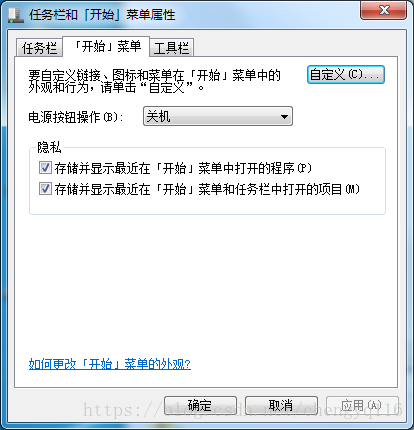Cancel with the 取消 button

pos(281,406)
